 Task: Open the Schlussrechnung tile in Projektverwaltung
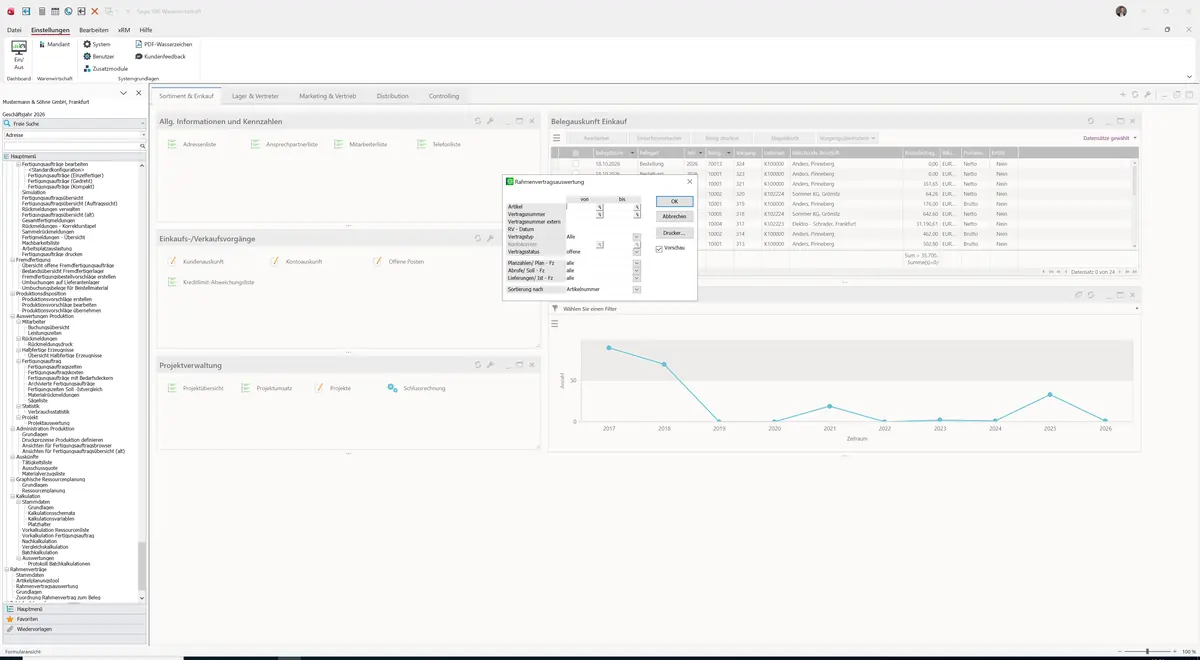pyautogui.click(x=415, y=388)
